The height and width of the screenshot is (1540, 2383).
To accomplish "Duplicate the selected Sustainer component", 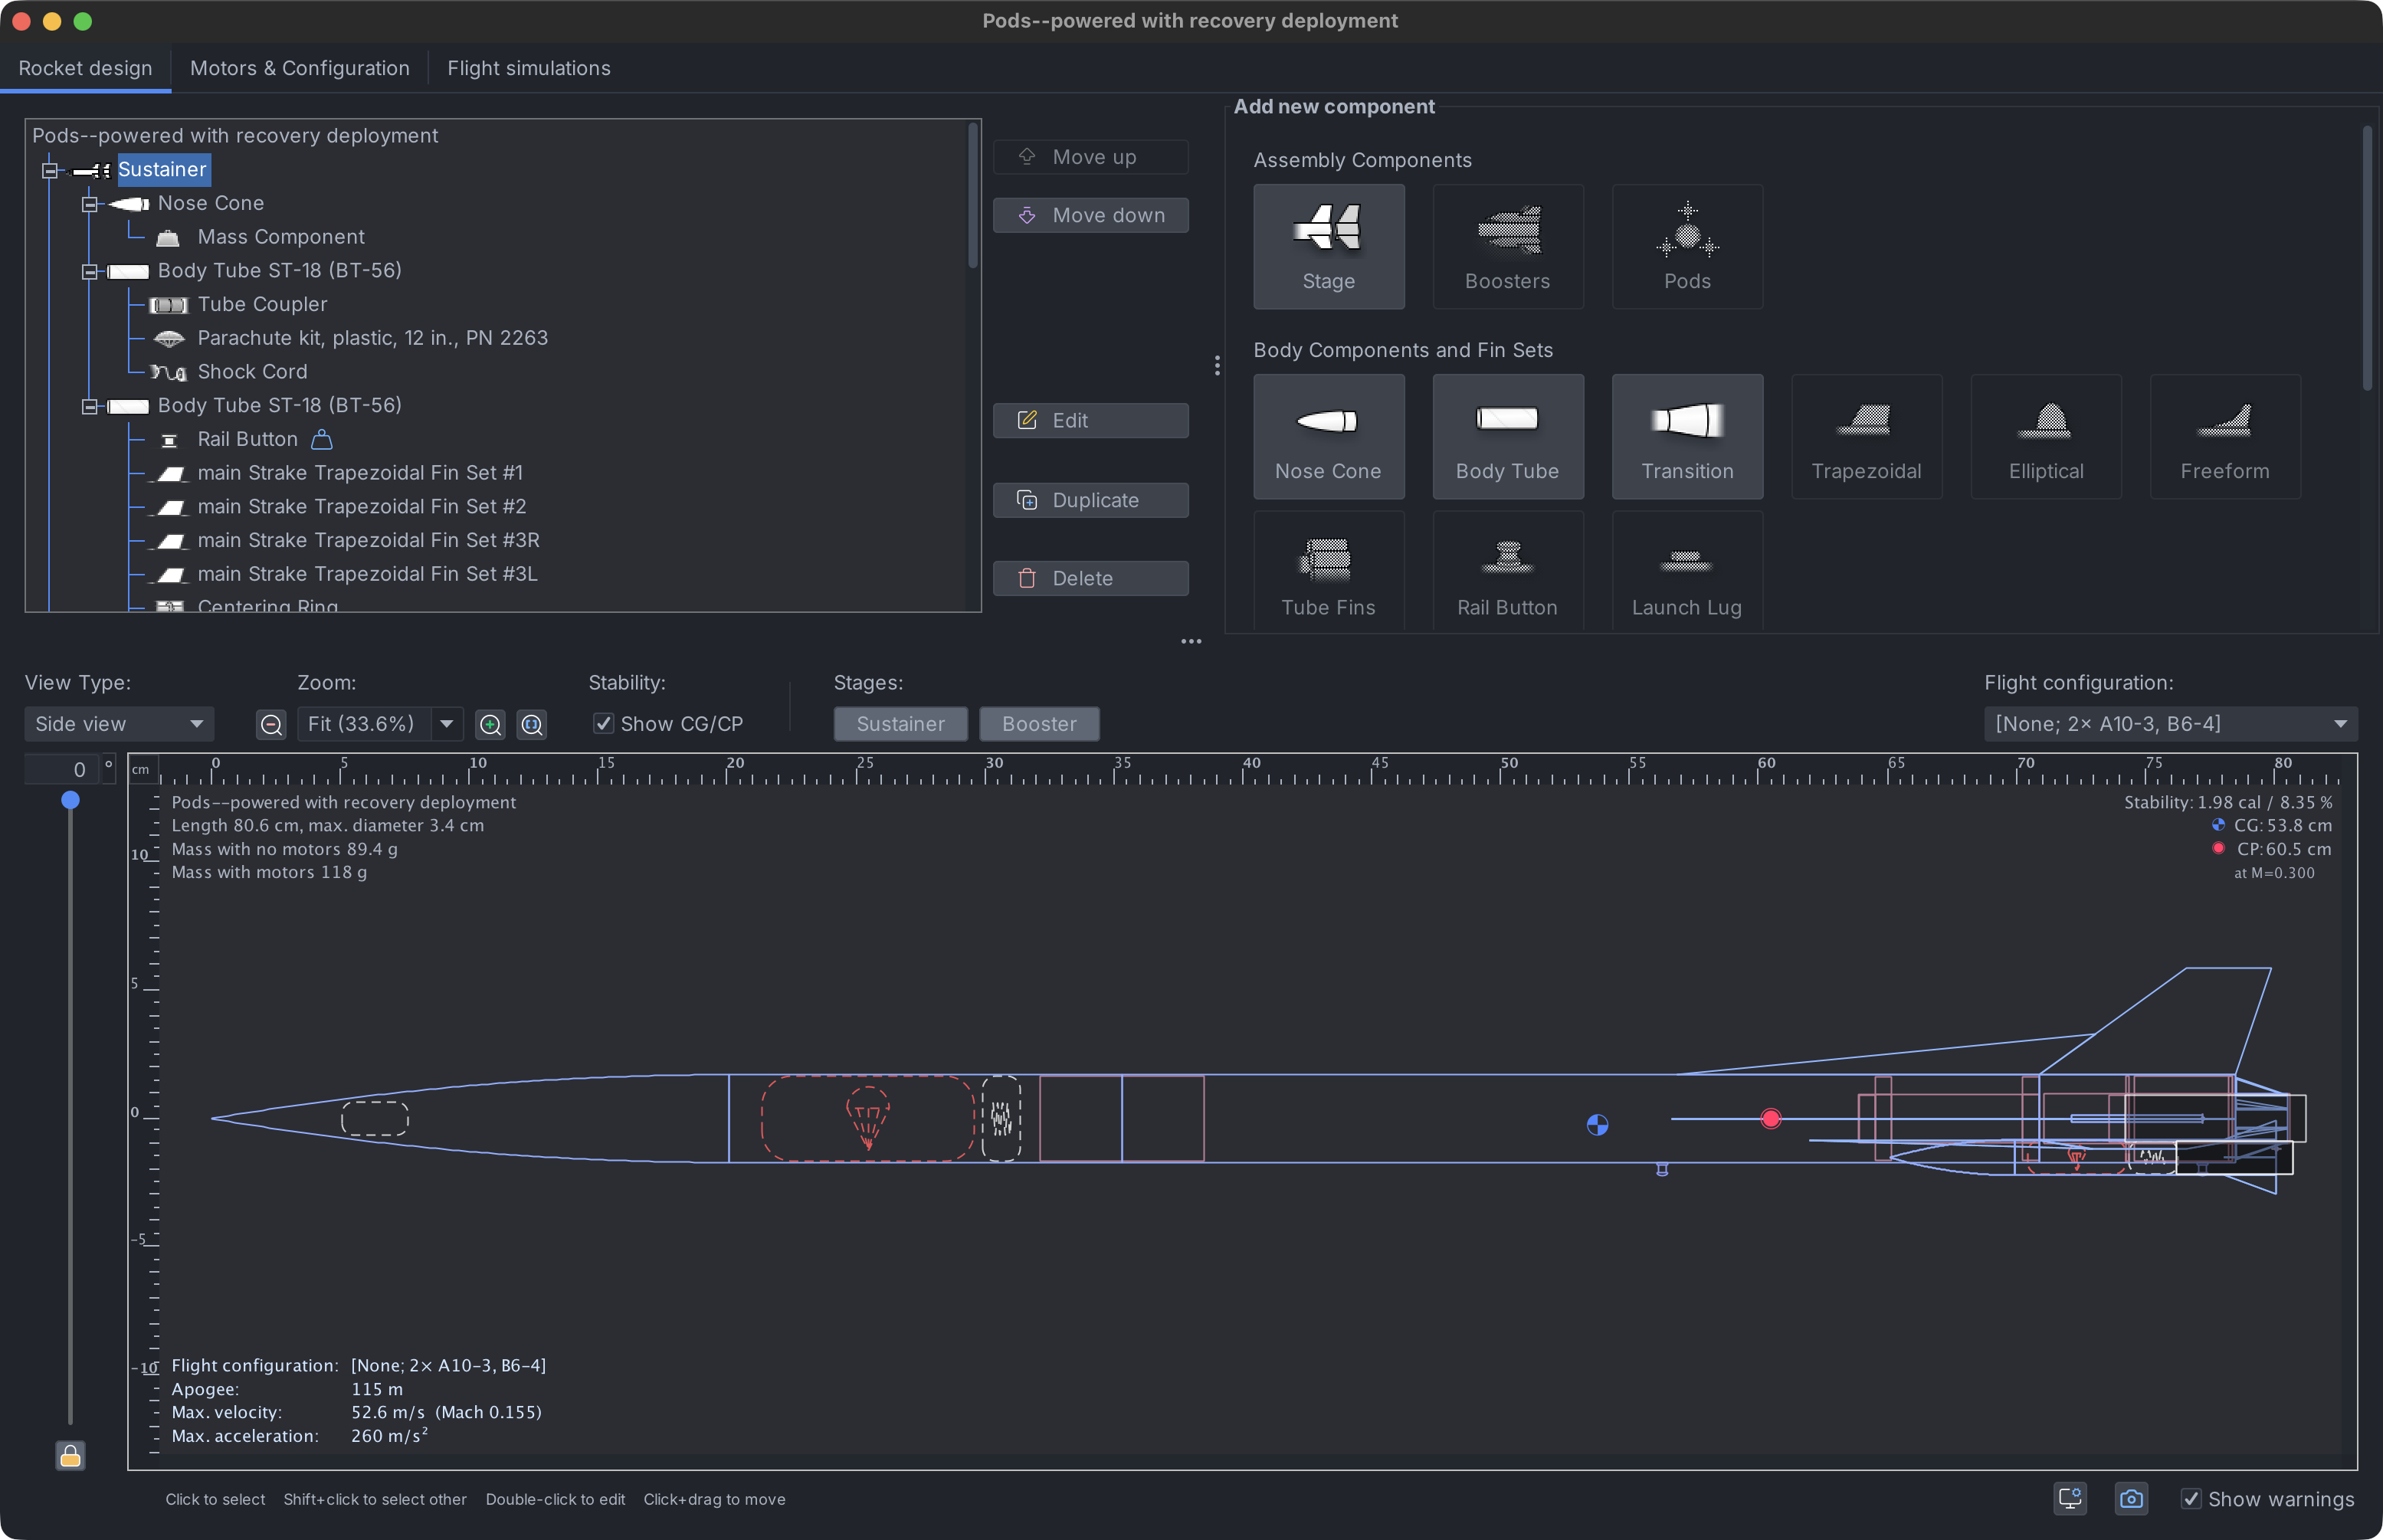I will [1090, 500].
